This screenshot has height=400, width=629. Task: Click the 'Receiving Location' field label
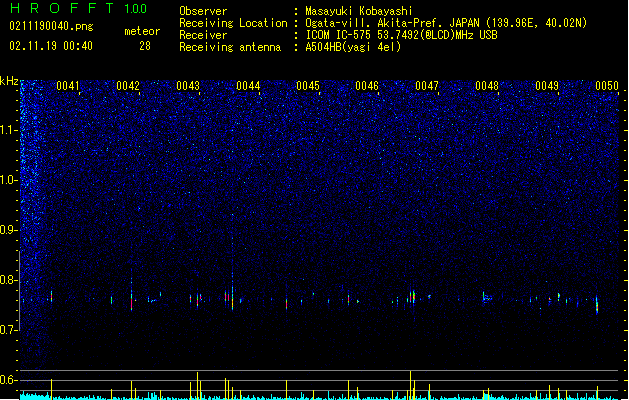pos(233,23)
